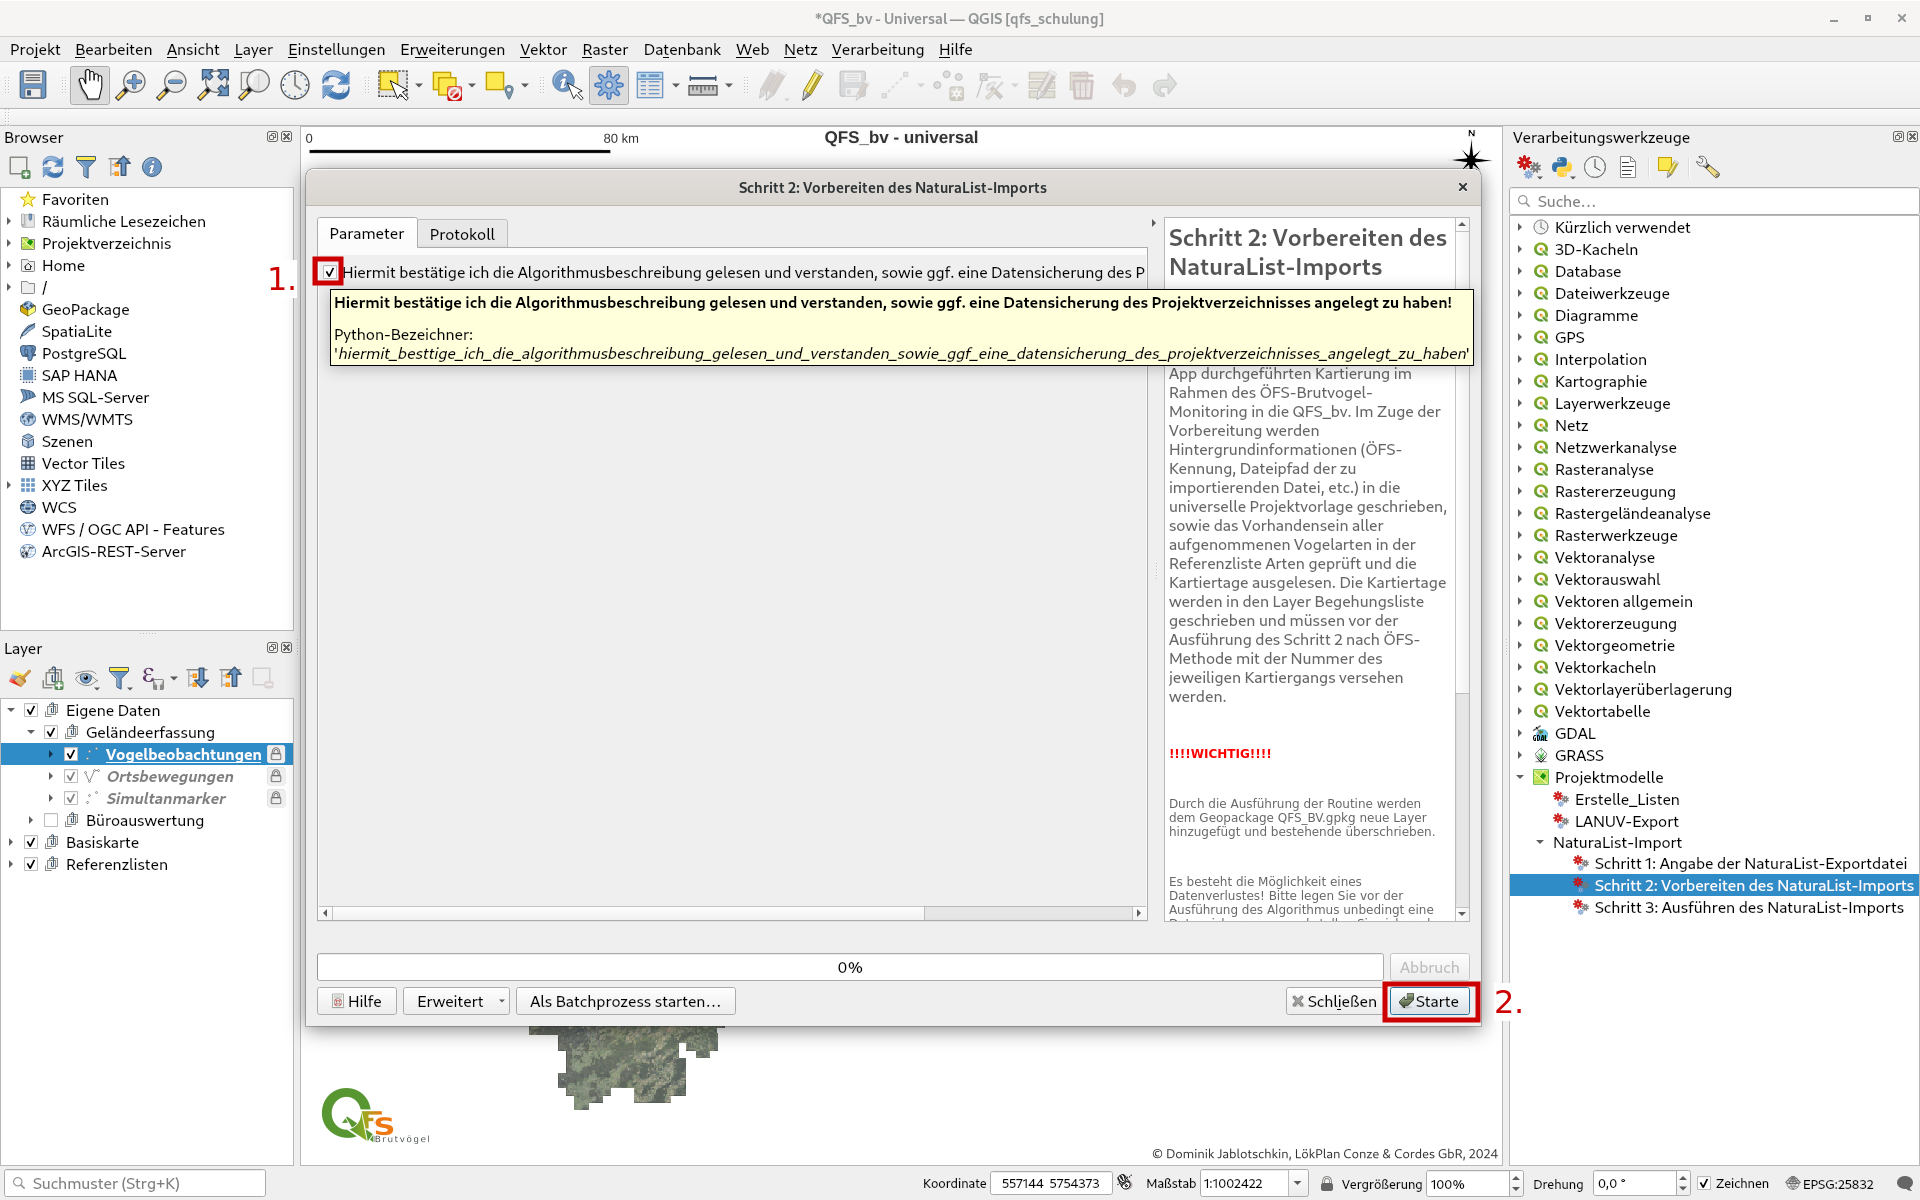Select Schritt 3: Ausführen des NaturaList-Imports
Screen dimensions: 1920x1200
(x=1748, y=907)
